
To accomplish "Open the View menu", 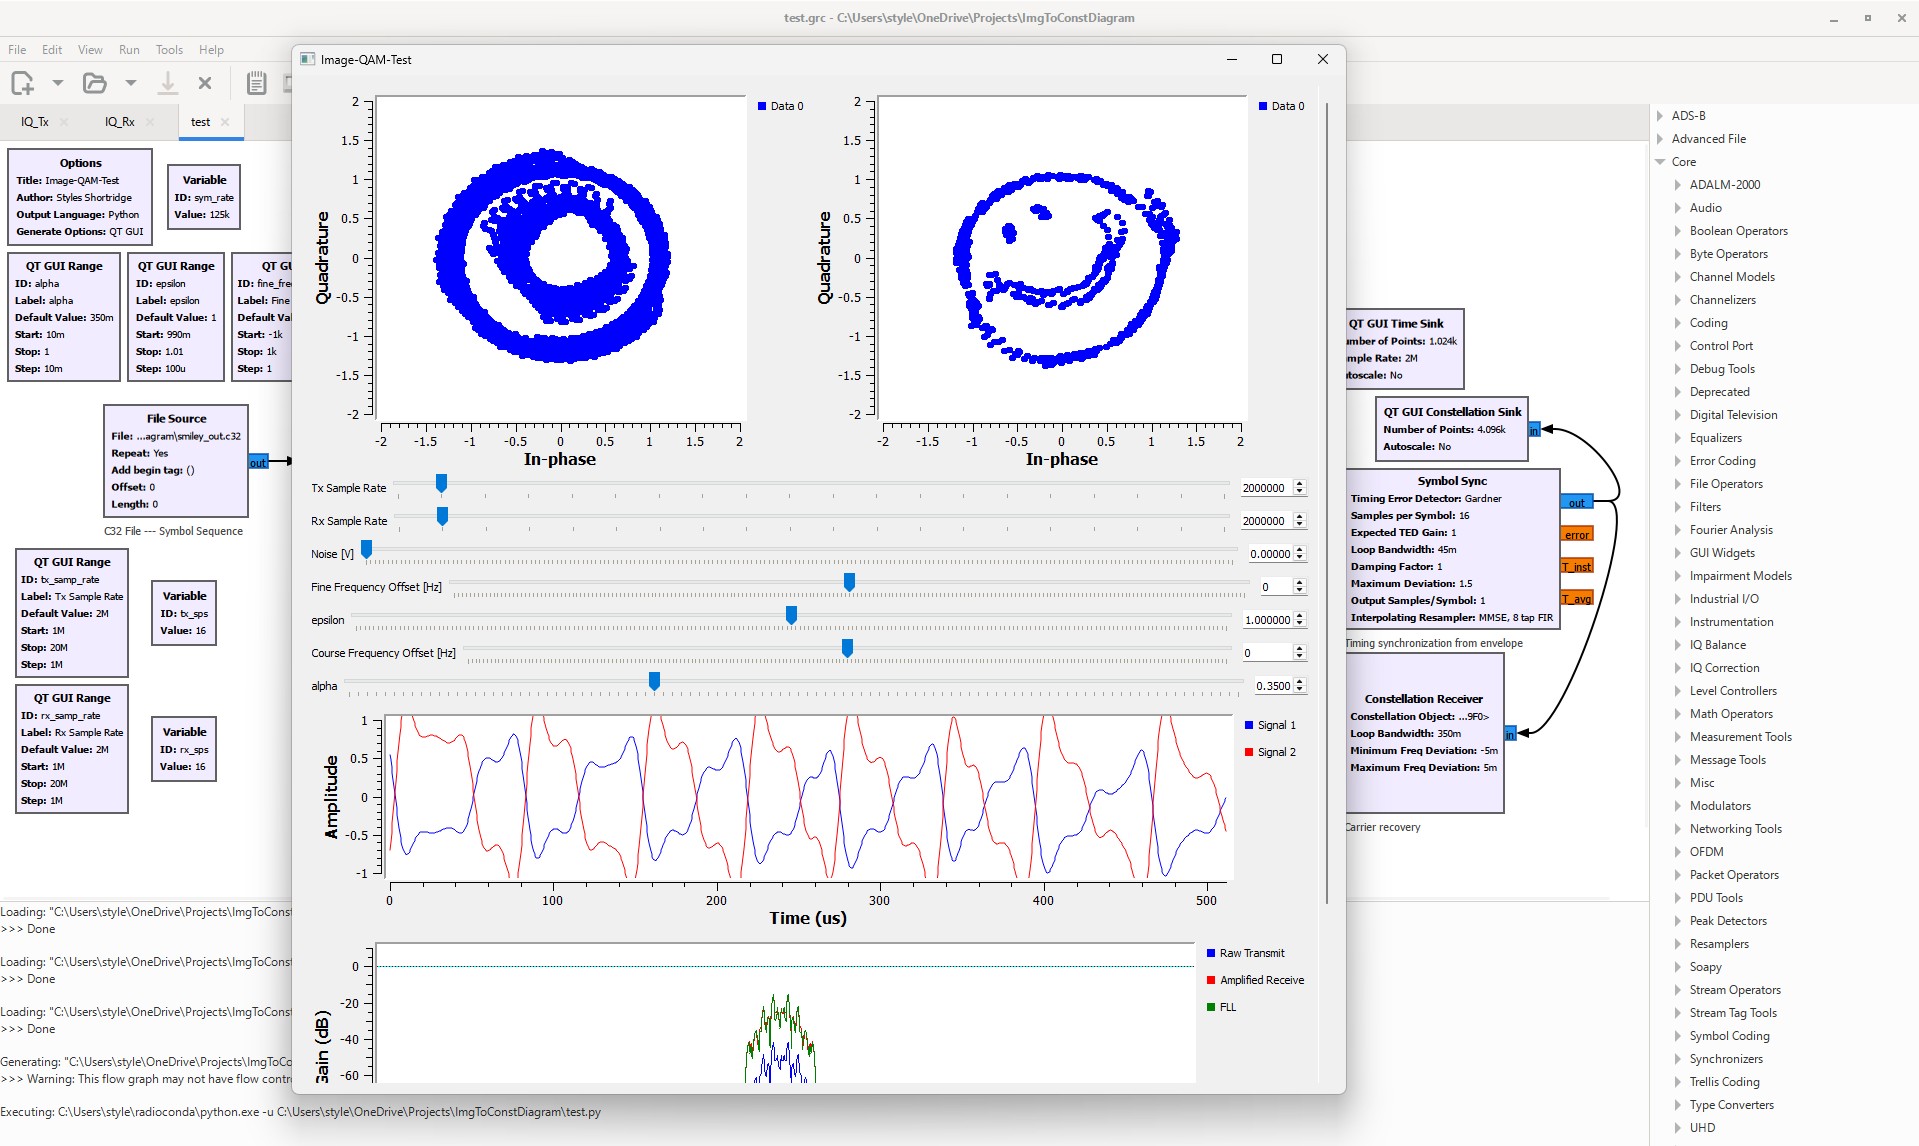I will (90, 50).
